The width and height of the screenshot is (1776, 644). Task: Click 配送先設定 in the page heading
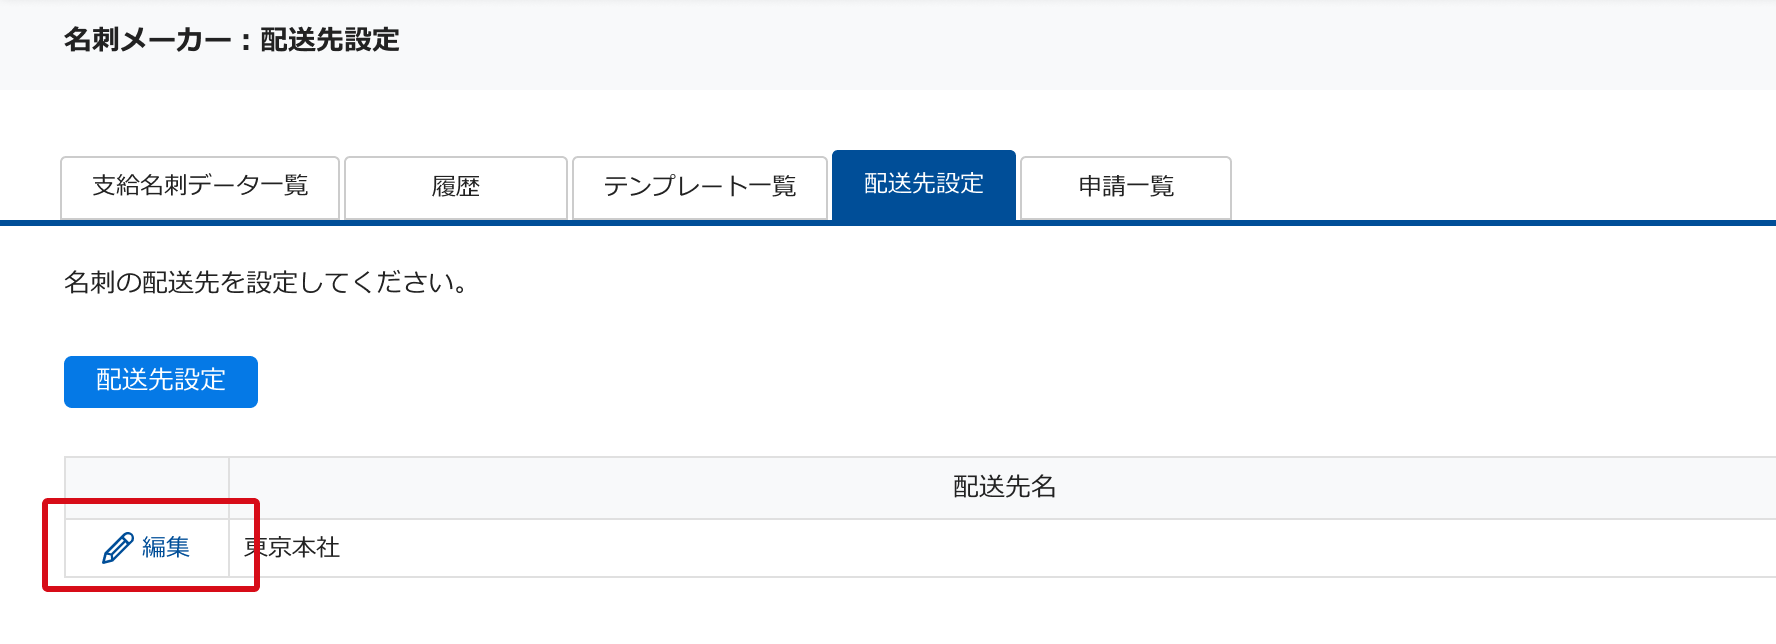point(330,40)
